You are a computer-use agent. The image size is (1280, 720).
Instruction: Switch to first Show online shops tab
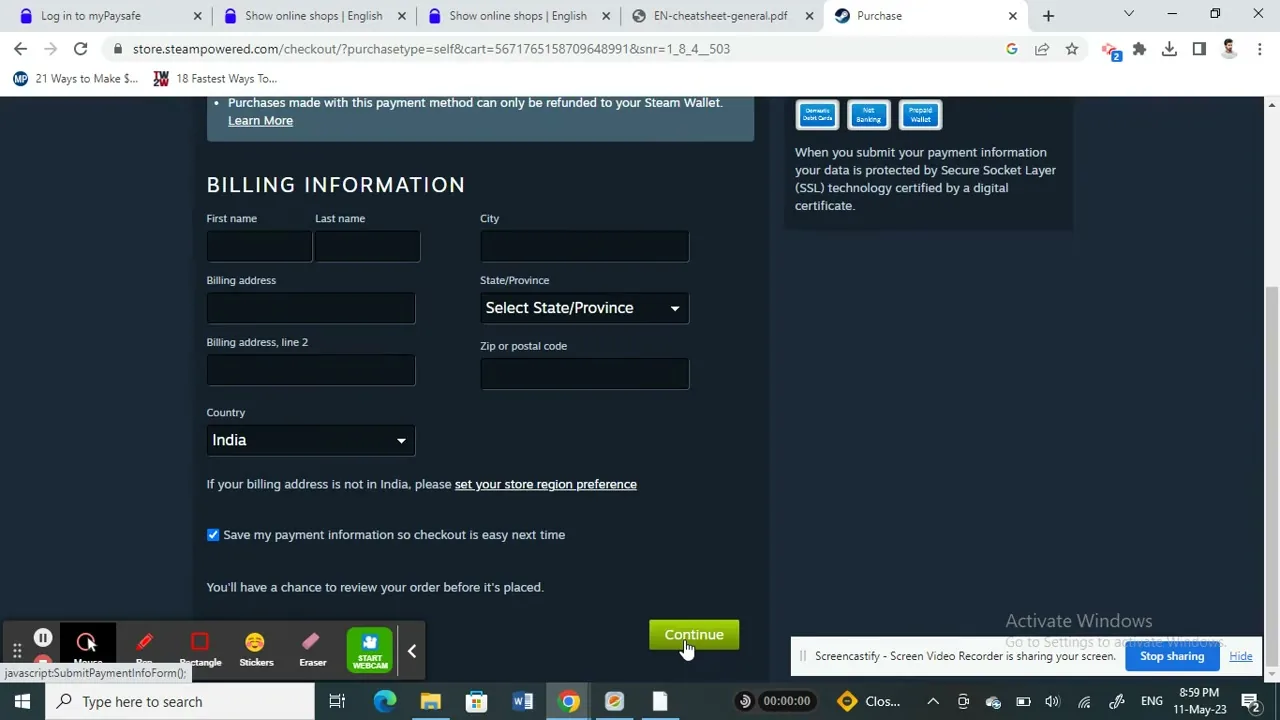(x=313, y=16)
